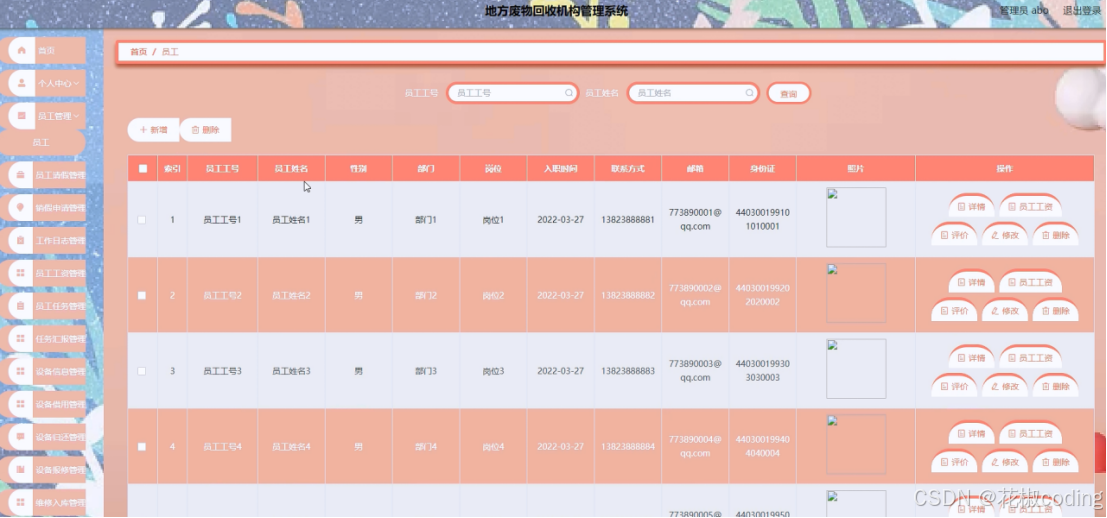This screenshot has height=518, width=1107.
Task: Click the 管理员 abo account label
Action: click(x=1024, y=11)
